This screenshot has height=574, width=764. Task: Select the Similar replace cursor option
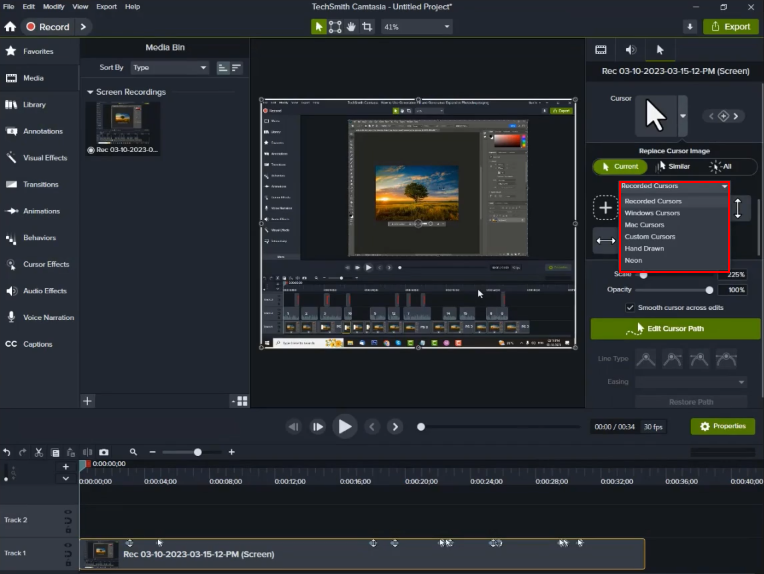click(673, 166)
